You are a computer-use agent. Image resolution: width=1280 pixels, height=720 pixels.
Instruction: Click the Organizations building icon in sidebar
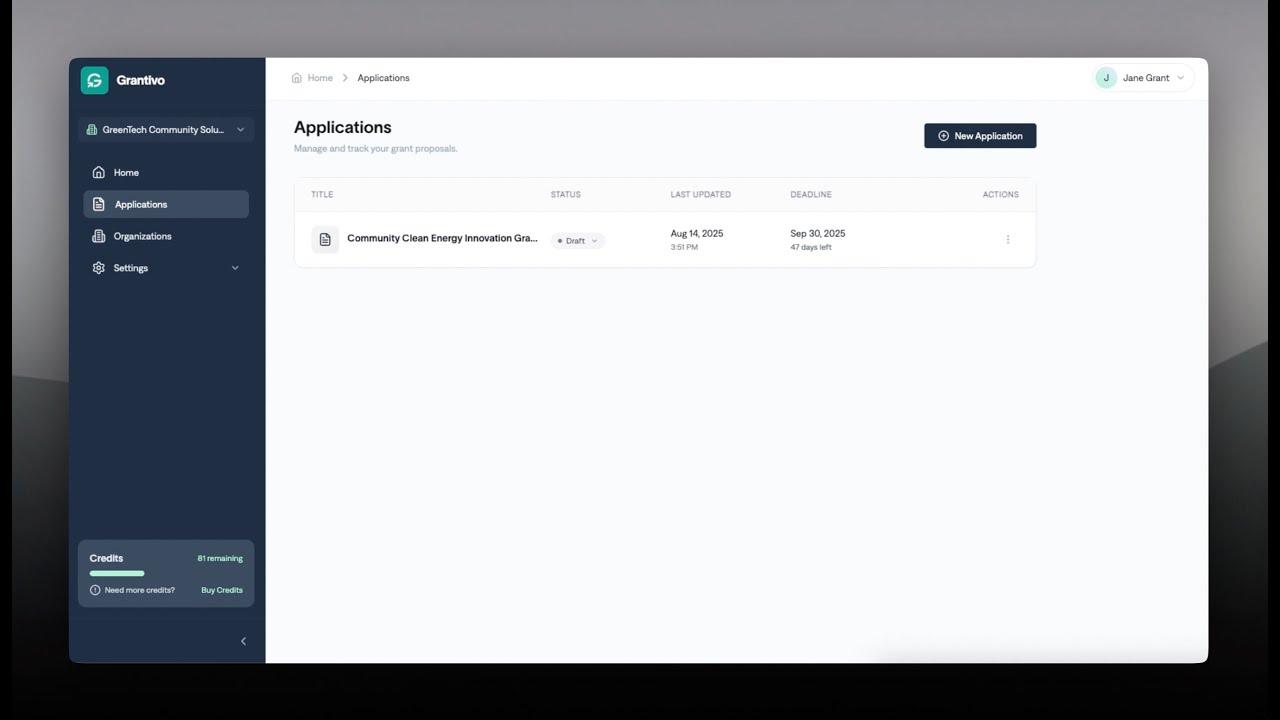pos(98,236)
